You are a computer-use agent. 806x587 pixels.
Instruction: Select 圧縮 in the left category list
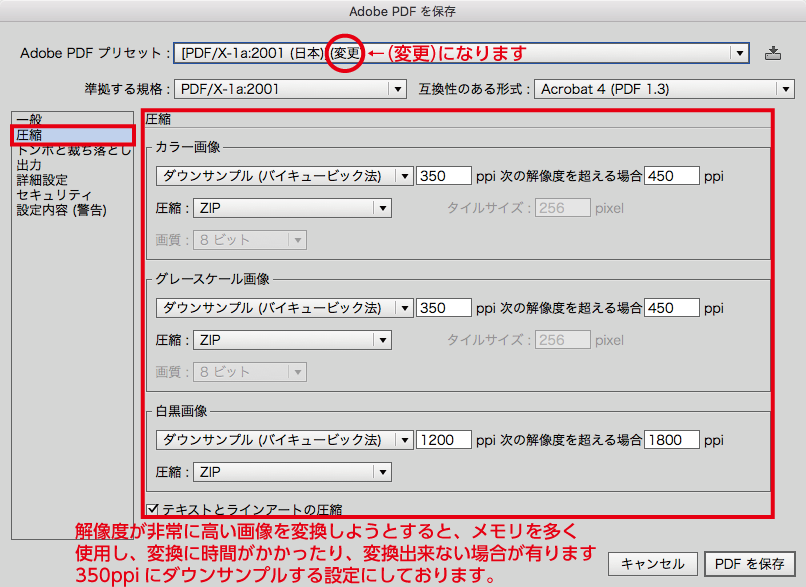pyautogui.click(x=73, y=135)
